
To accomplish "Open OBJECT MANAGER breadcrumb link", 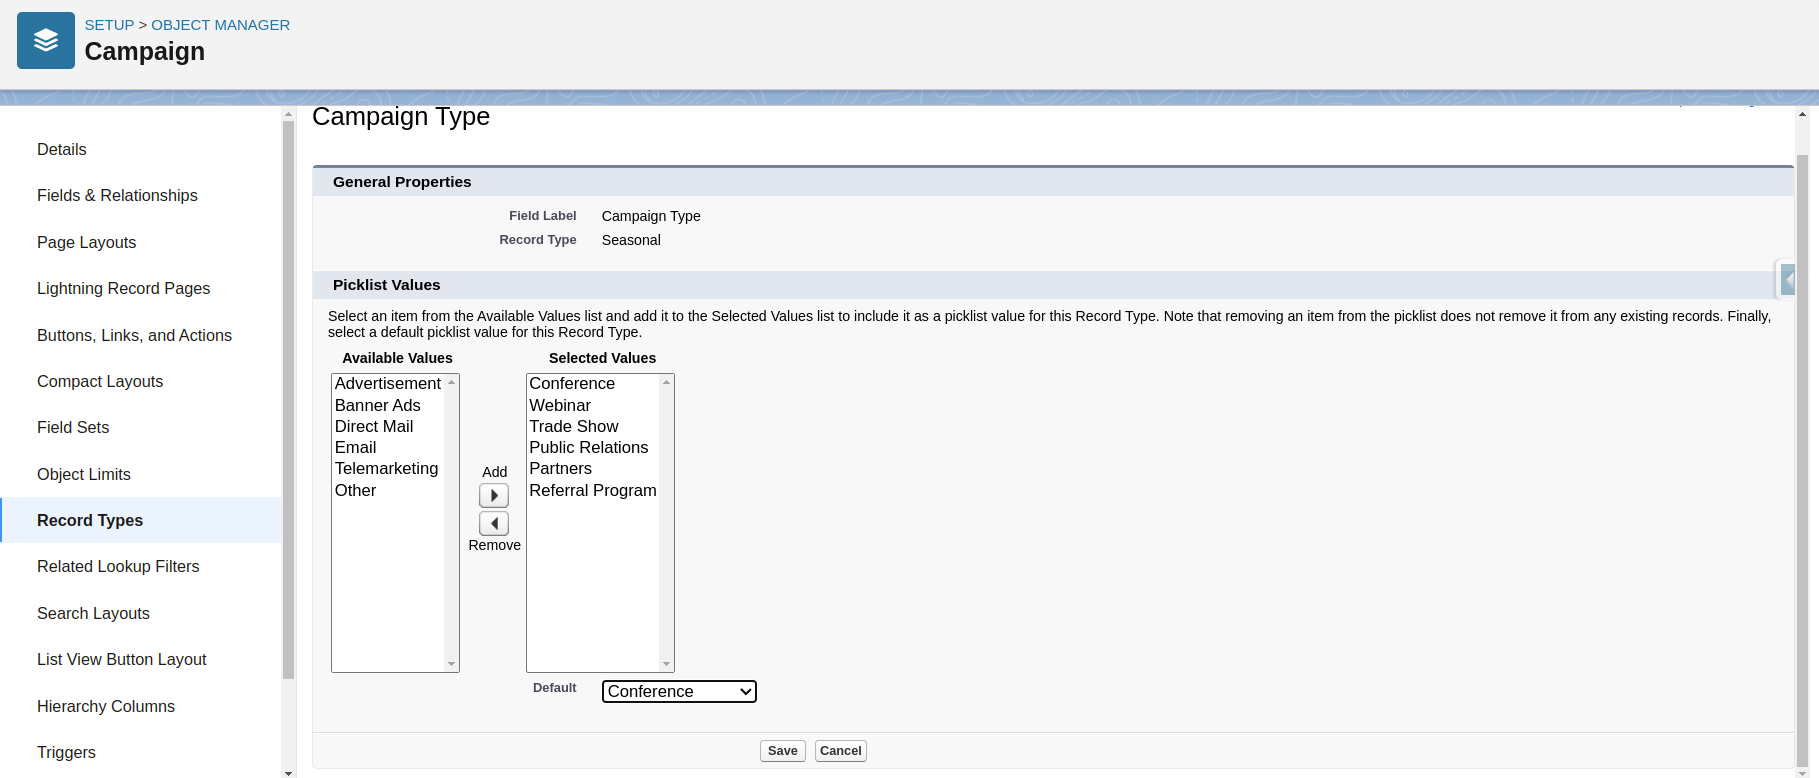I will [x=220, y=25].
